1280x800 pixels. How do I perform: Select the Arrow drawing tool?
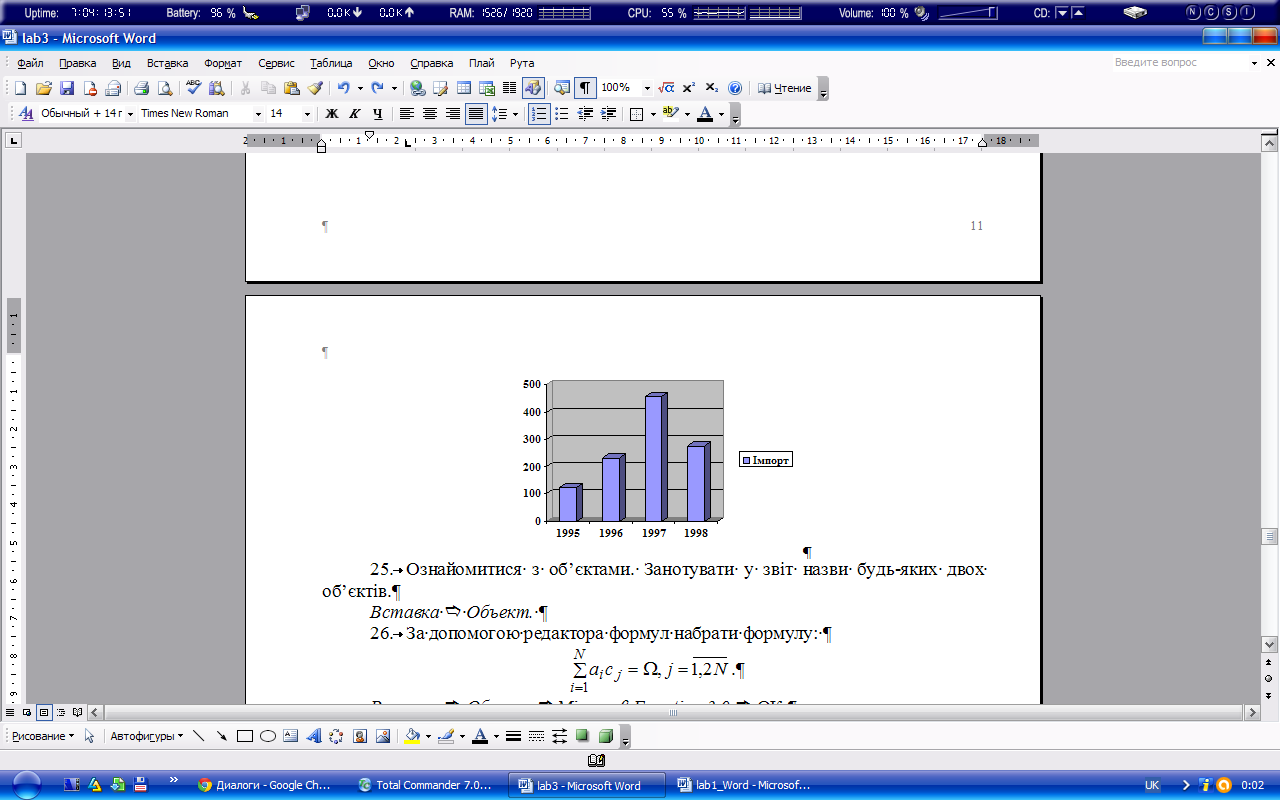pos(221,736)
